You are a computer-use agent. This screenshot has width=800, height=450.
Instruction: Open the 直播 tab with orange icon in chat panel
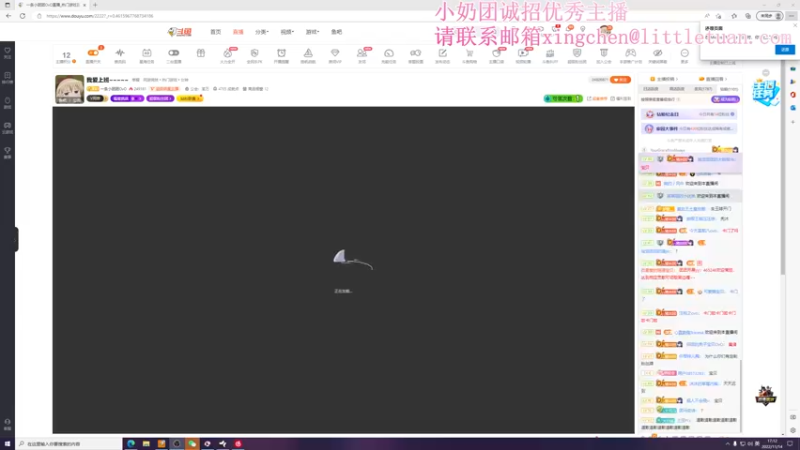712,79
